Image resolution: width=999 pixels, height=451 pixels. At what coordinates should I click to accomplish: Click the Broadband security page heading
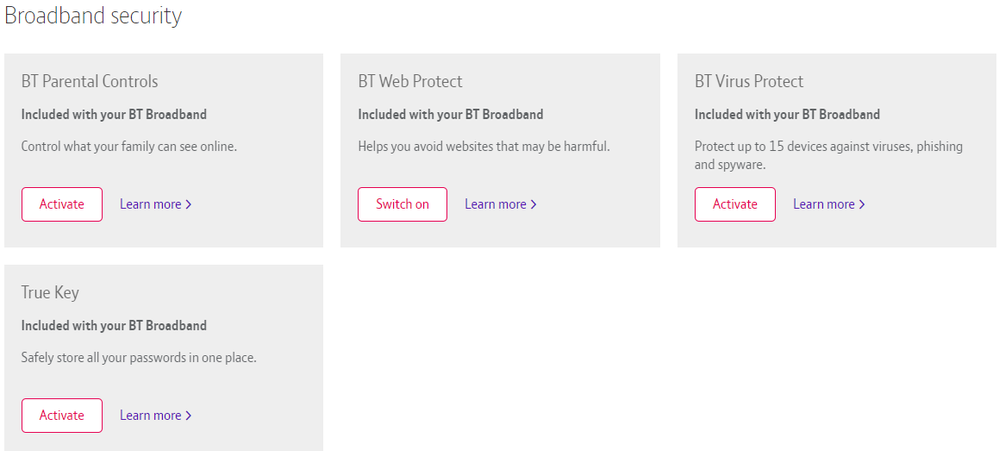pos(93,16)
